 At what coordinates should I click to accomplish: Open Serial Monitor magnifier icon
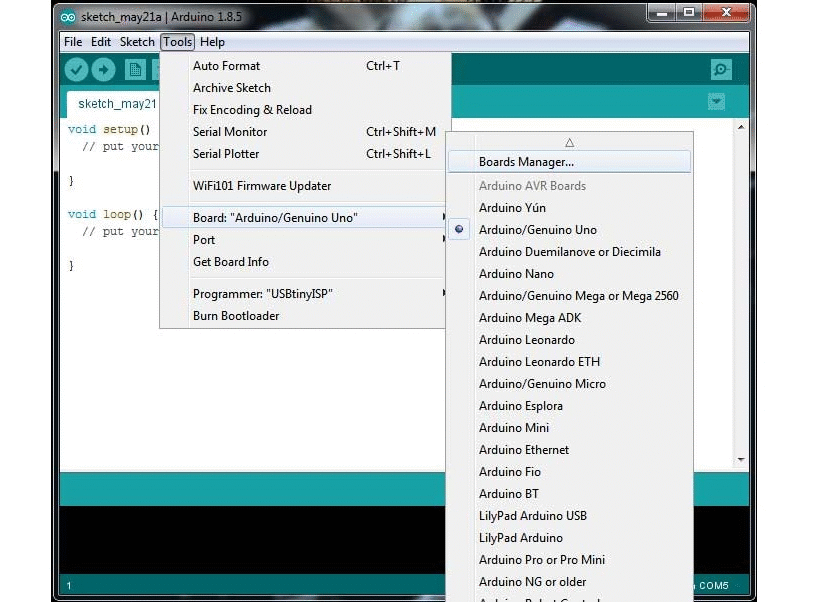tap(721, 69)
